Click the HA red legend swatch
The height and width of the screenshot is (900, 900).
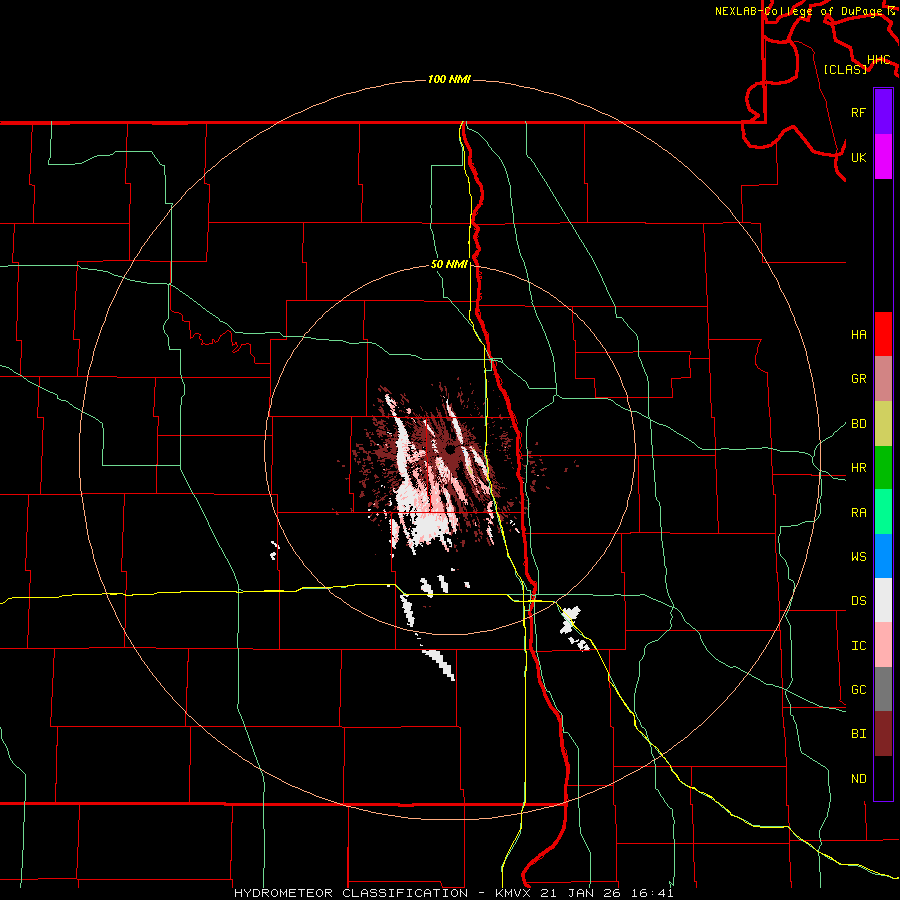coord(883,334)
